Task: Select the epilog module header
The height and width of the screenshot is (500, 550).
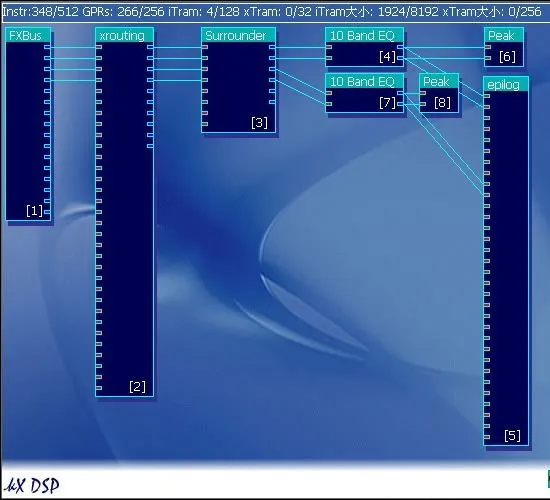Action: [x=505, y=84]
